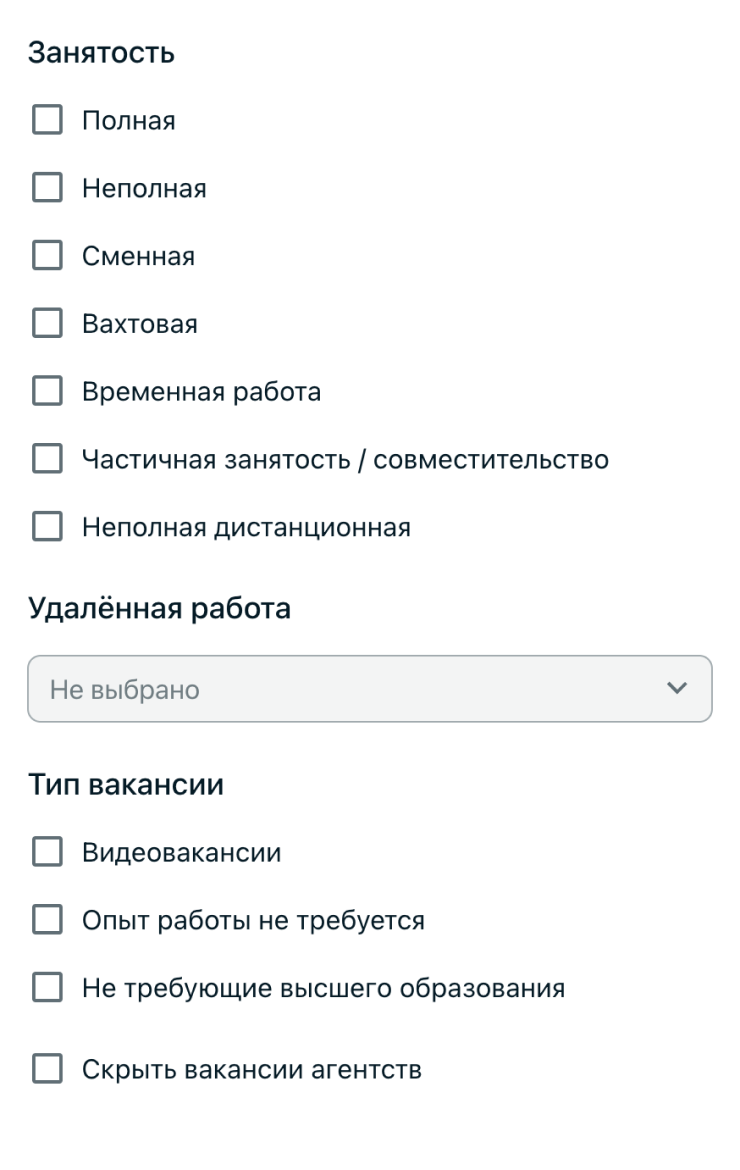Enable Не требующие высшего образования checkbox

pos(47,987)
